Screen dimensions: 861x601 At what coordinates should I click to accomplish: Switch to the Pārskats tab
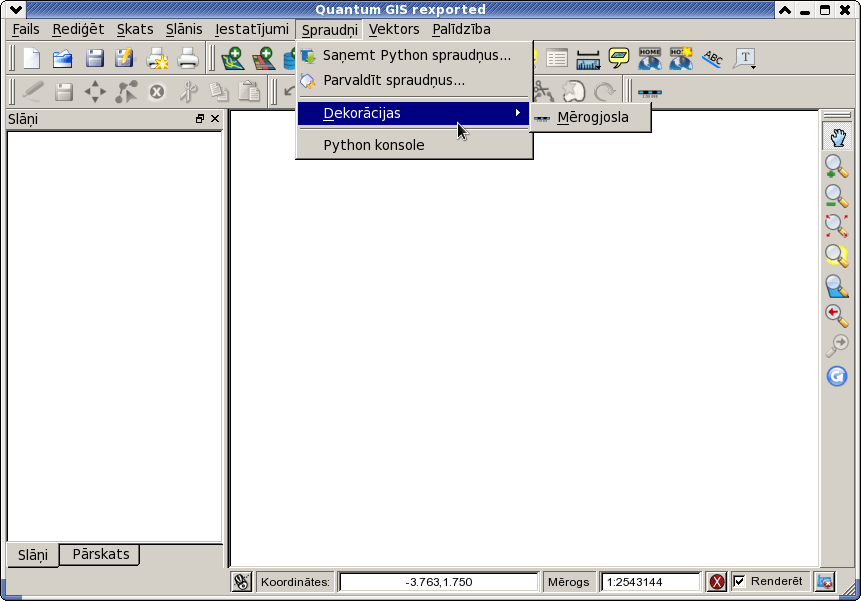[100, 554]
